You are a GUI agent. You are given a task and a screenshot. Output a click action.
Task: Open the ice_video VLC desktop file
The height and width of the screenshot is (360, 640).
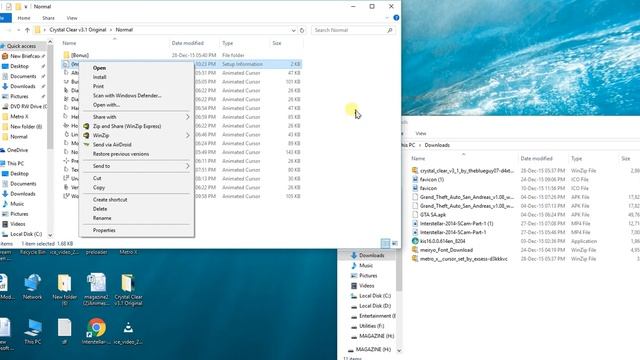coord(128,332)
